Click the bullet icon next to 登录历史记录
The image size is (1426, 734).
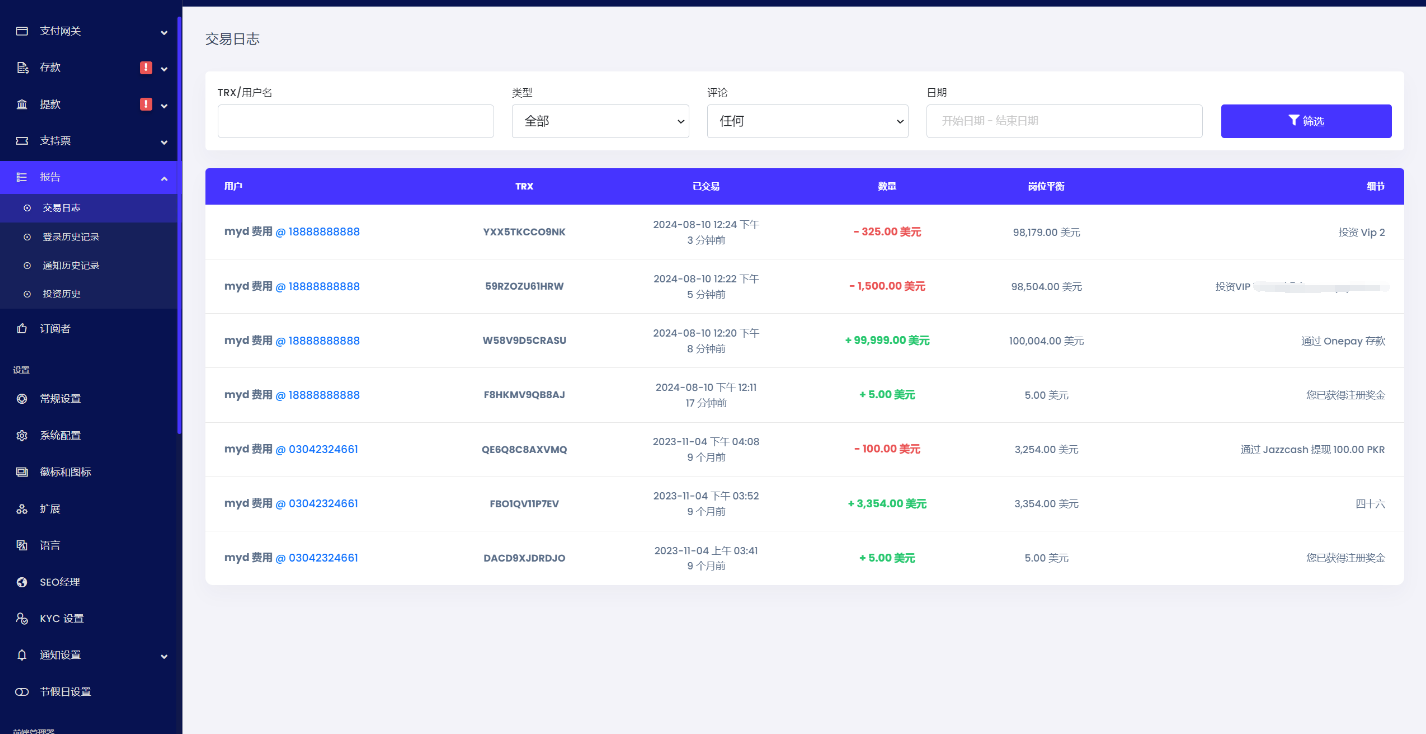coord(27,237)
